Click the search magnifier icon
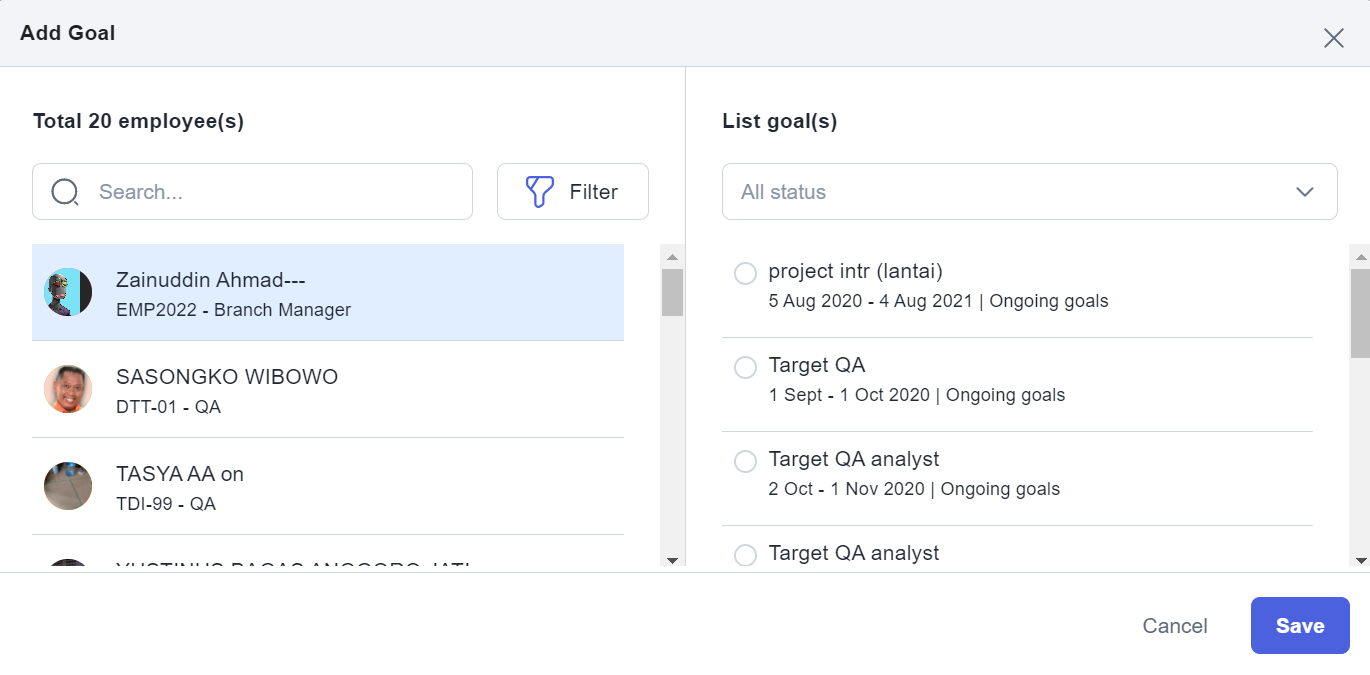 tap(65, 192)
